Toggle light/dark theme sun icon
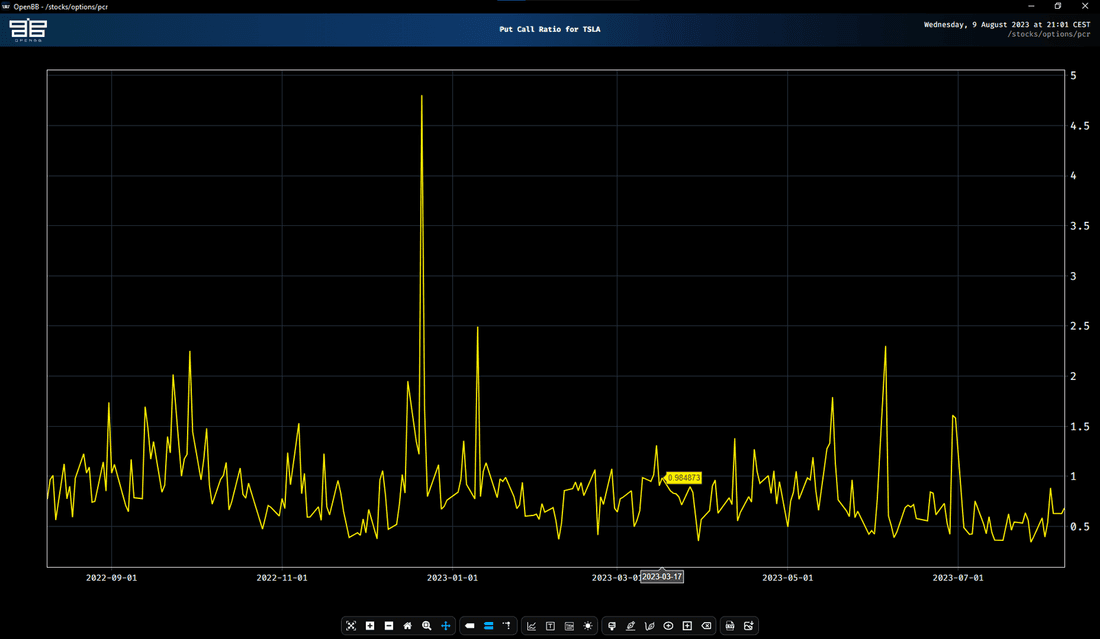The height and width of the screenshot is (639, 1100). click(x=588, y=626)
